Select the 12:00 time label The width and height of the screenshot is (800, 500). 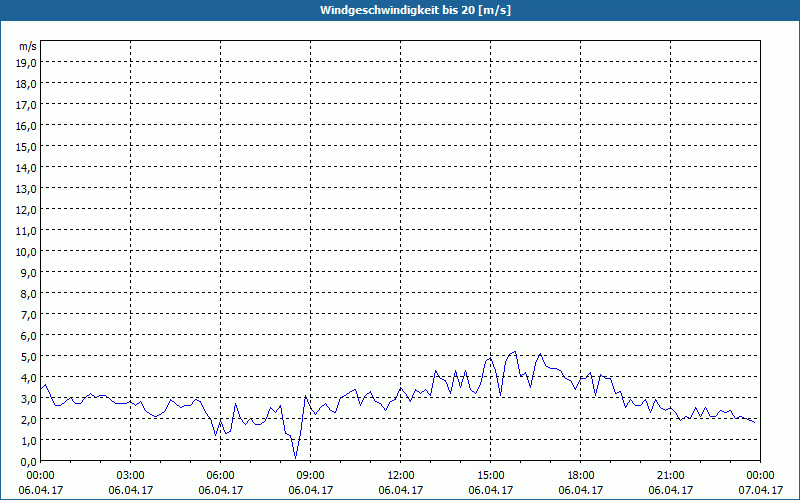click(x=401, y=475)
